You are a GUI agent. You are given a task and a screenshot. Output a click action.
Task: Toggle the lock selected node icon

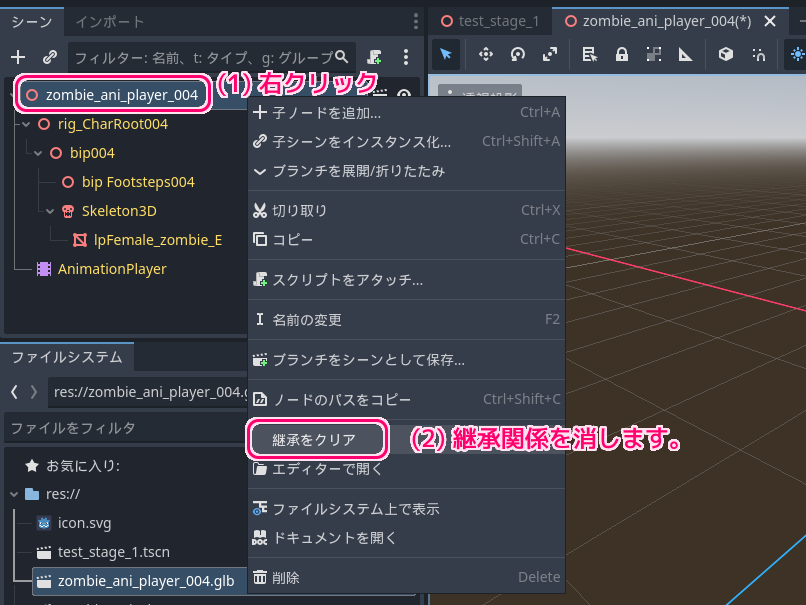pyautogui.click(x=621, y=55)
